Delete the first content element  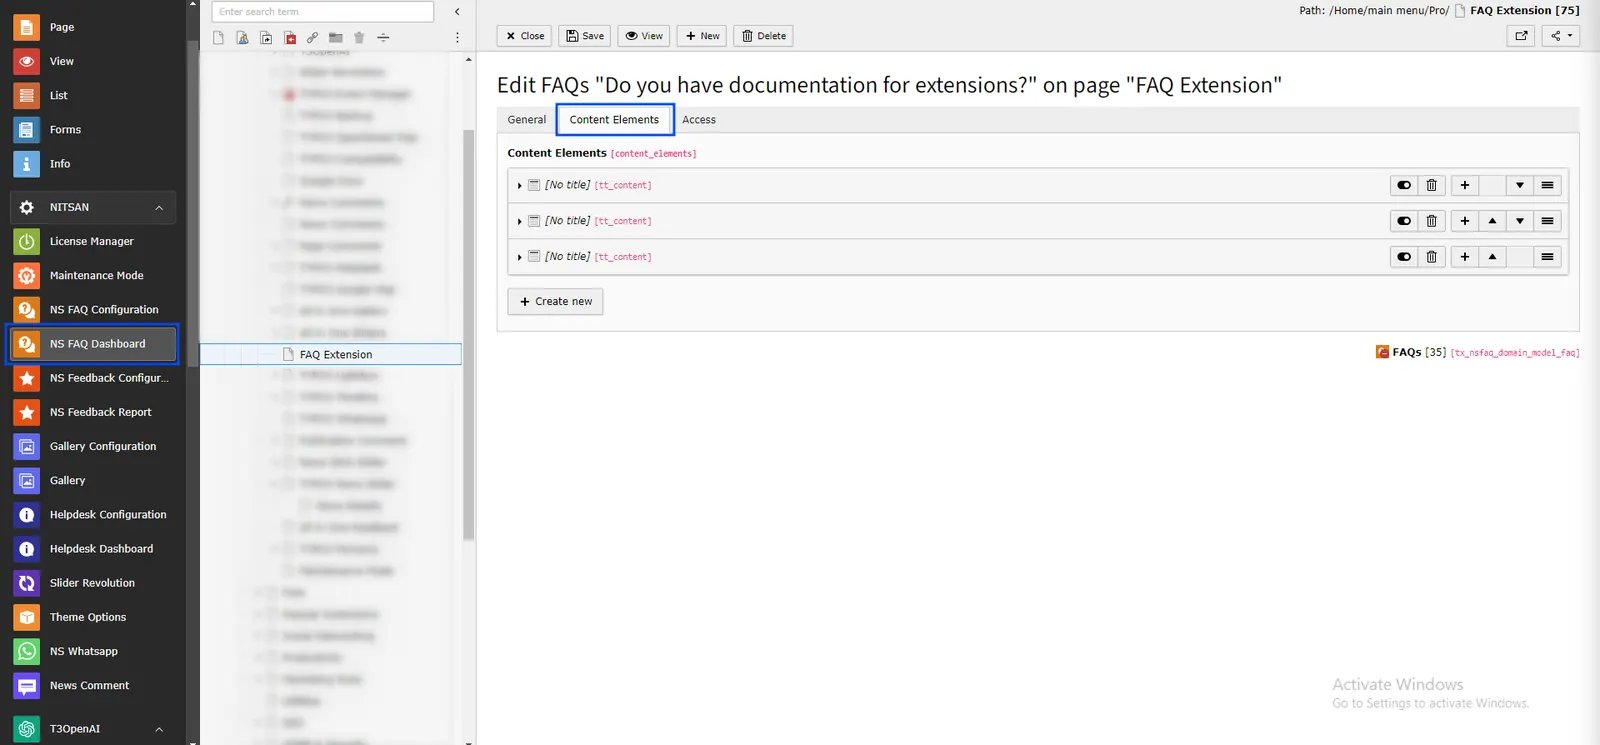tap(1432, 185)
